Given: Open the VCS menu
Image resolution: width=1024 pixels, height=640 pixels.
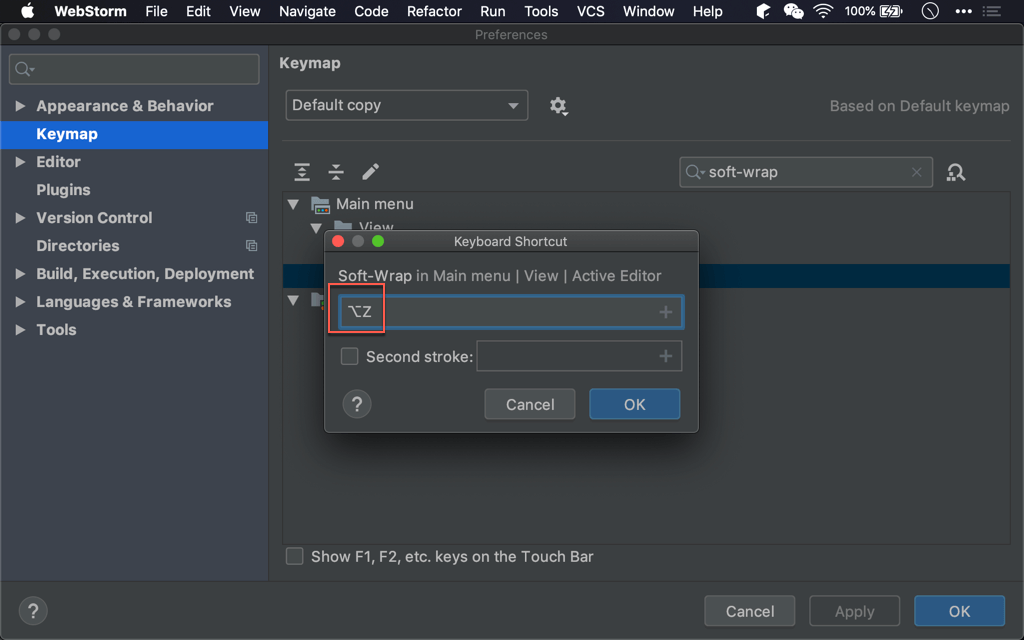Looking at the screenshot, I should [590, 11].
